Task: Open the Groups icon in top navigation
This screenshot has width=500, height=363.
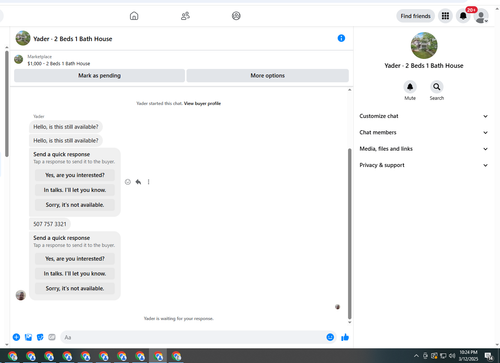Action: (x=236, y=16)
